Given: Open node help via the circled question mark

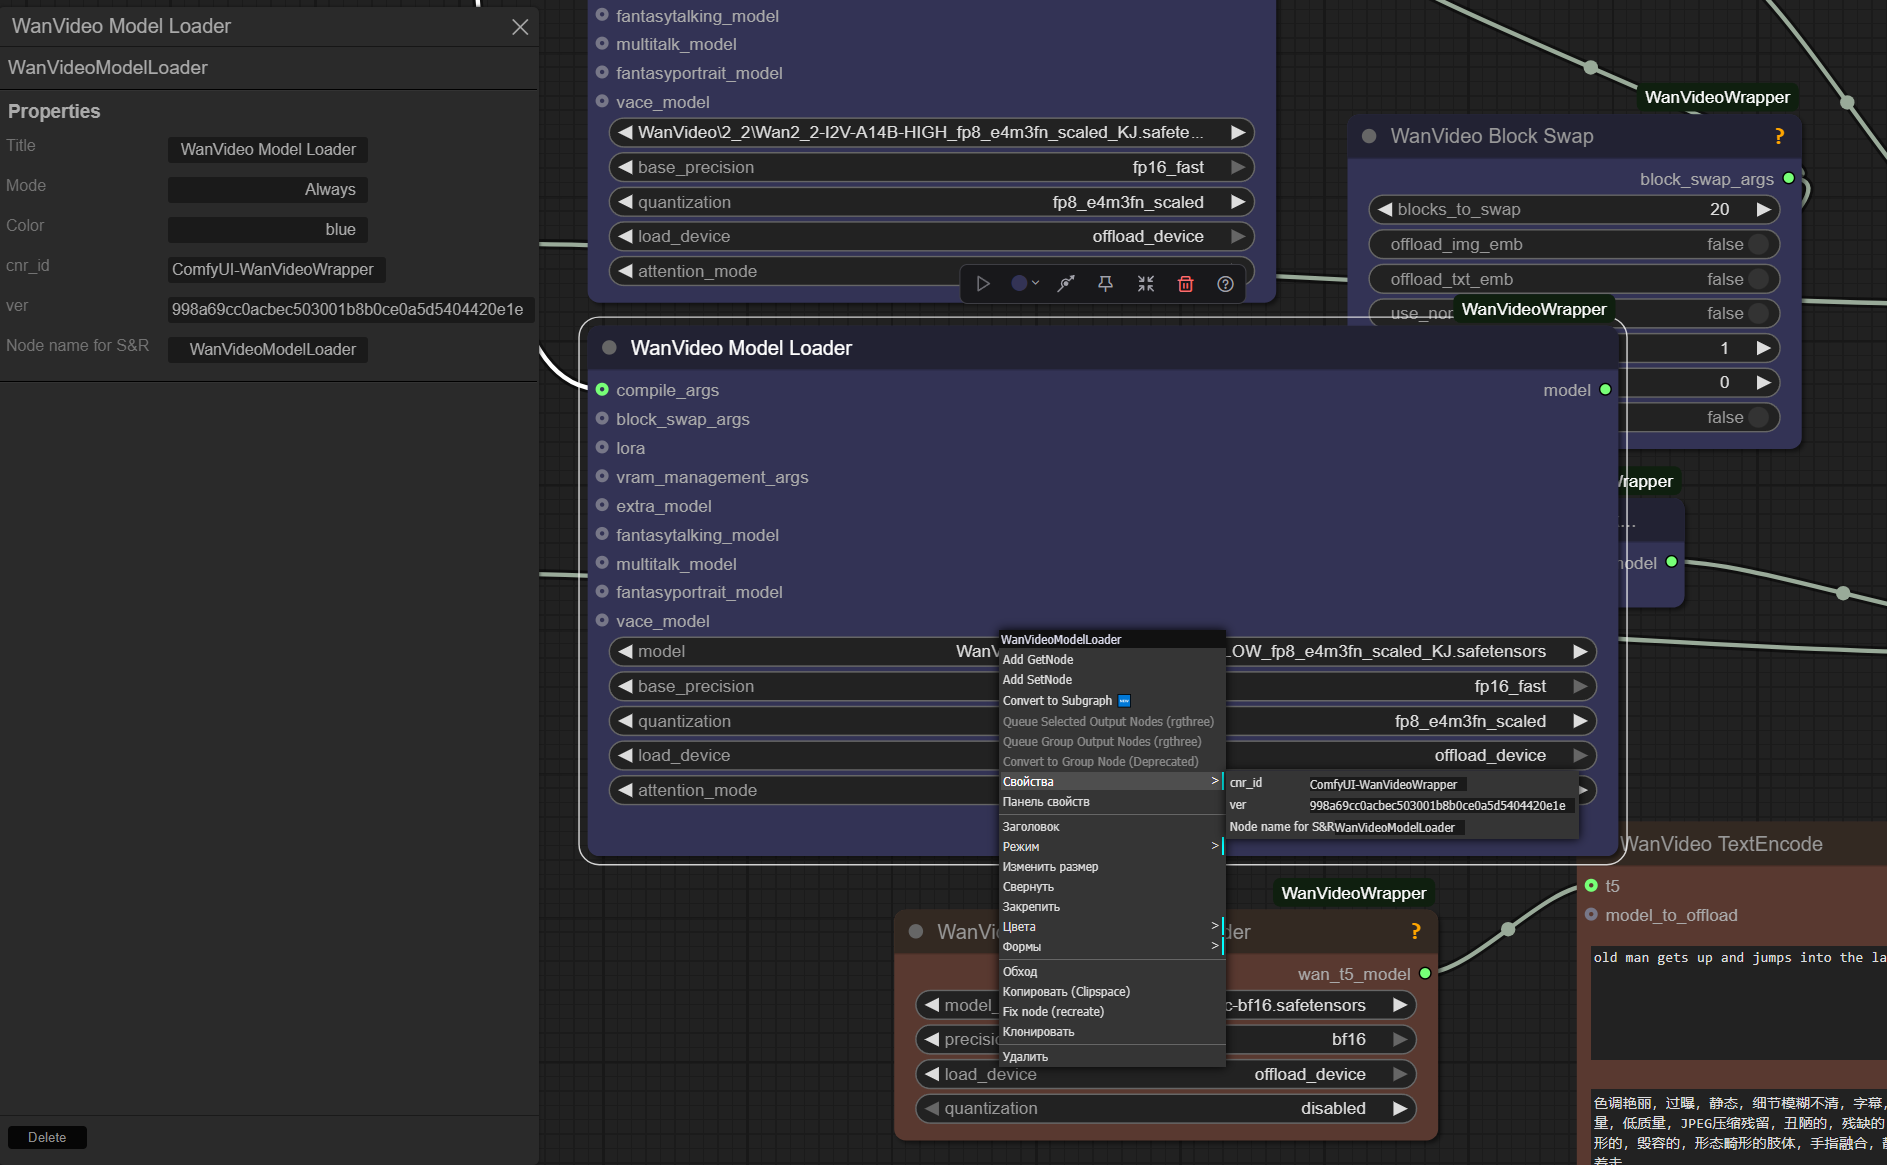Looking at the screenshot, I should coord(1225,284).
